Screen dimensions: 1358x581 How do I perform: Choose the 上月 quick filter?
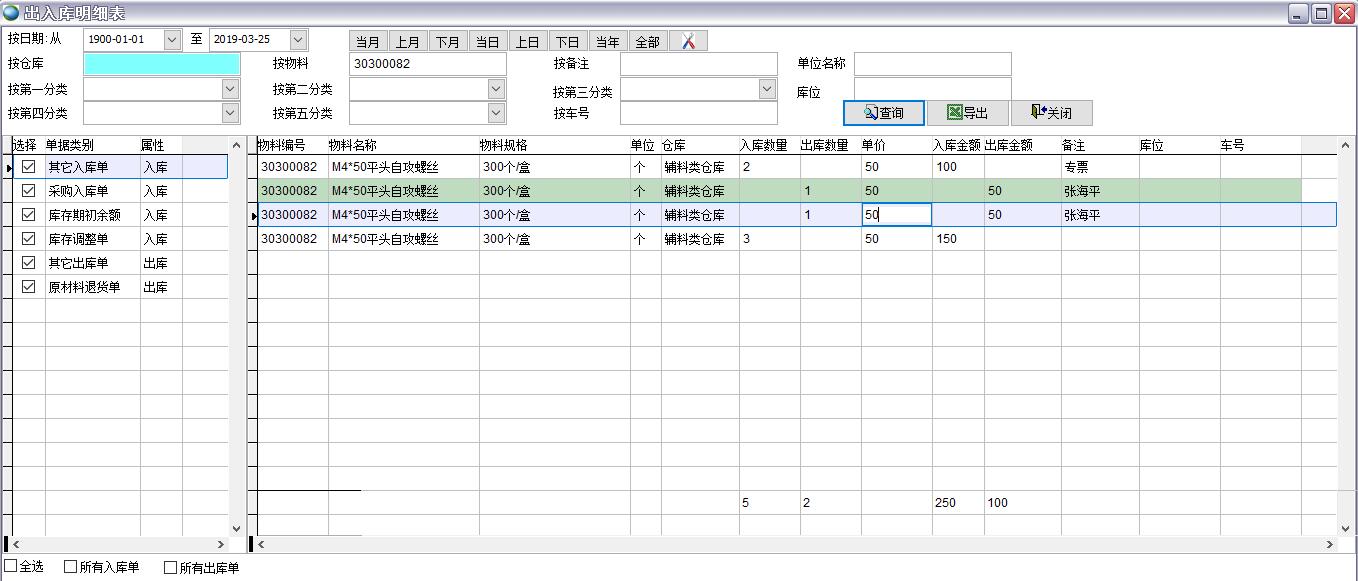(407, 42)
